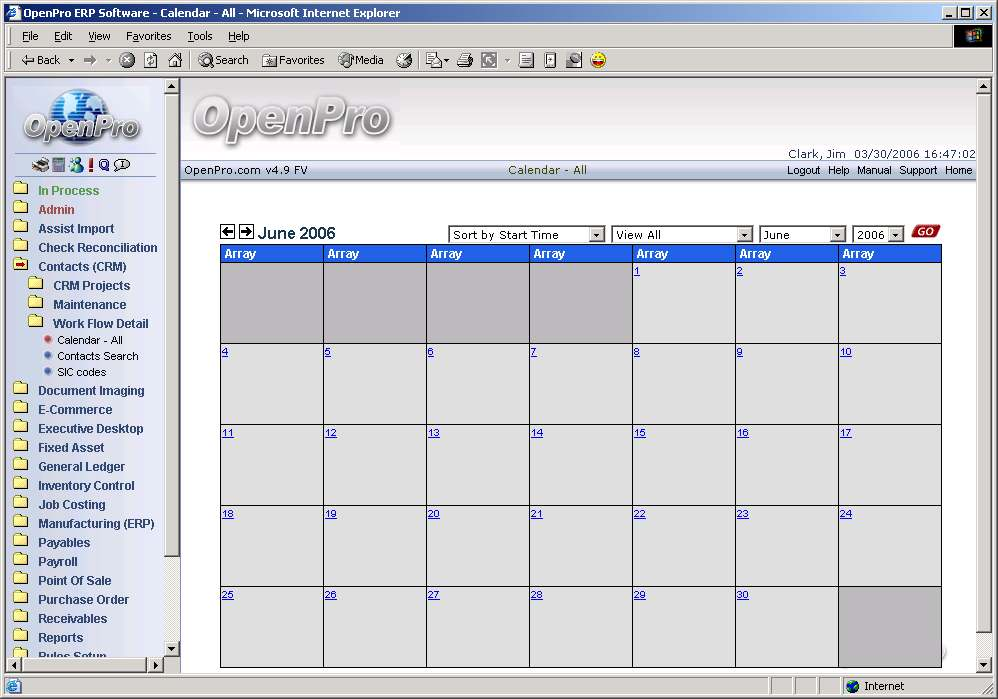Image resolution: width=998 pixels, height=699 pixels.
Task: Expand the CRM Projects folder
Action: [x=91, y=285]
